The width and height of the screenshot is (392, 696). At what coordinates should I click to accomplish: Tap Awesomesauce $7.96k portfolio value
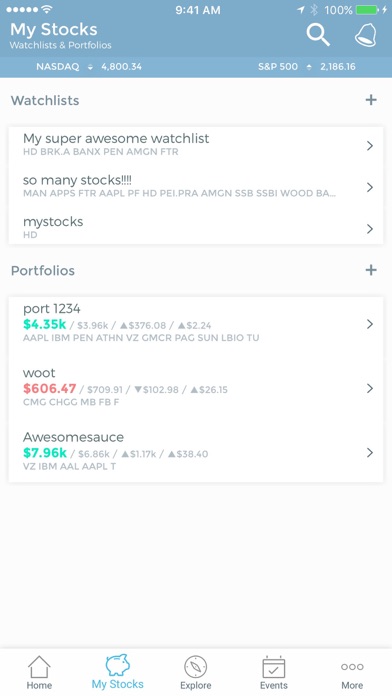[45, 453]
